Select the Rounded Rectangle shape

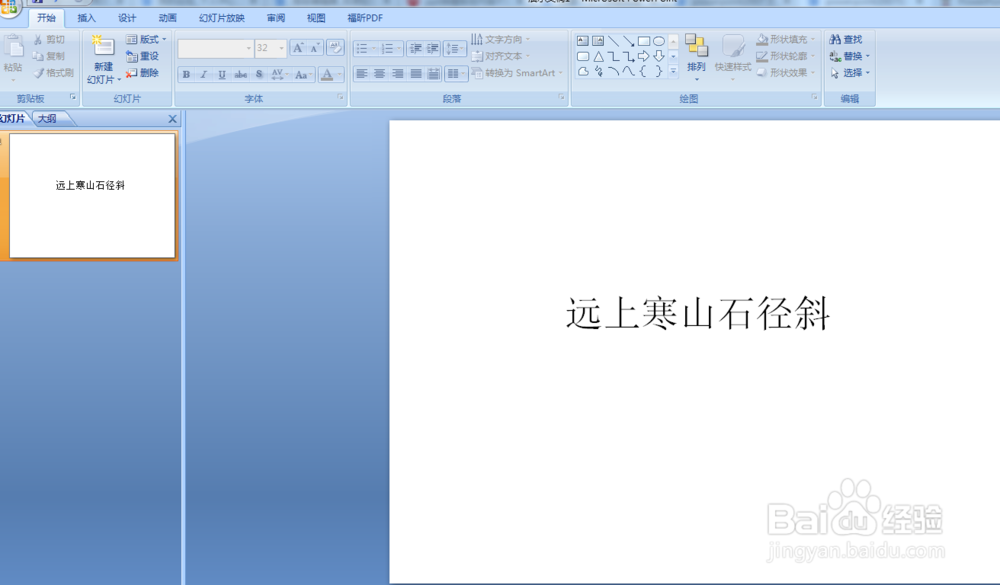(583, 56)
